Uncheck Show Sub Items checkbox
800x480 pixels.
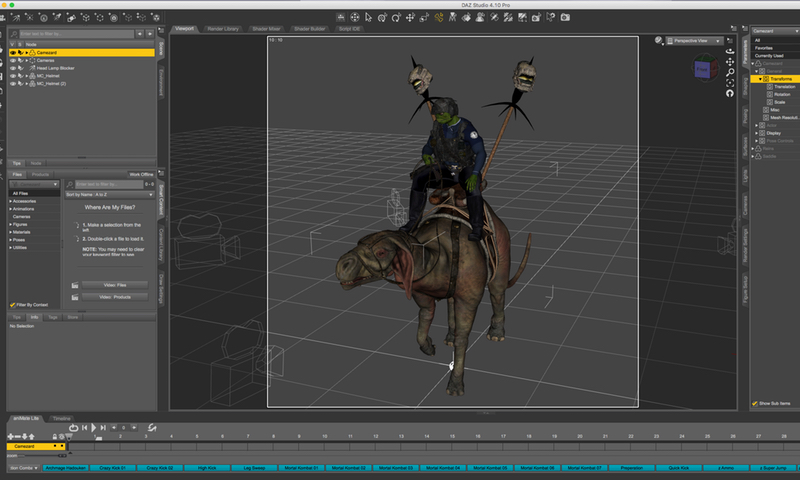pyautogui.click(x=755, y=403)
